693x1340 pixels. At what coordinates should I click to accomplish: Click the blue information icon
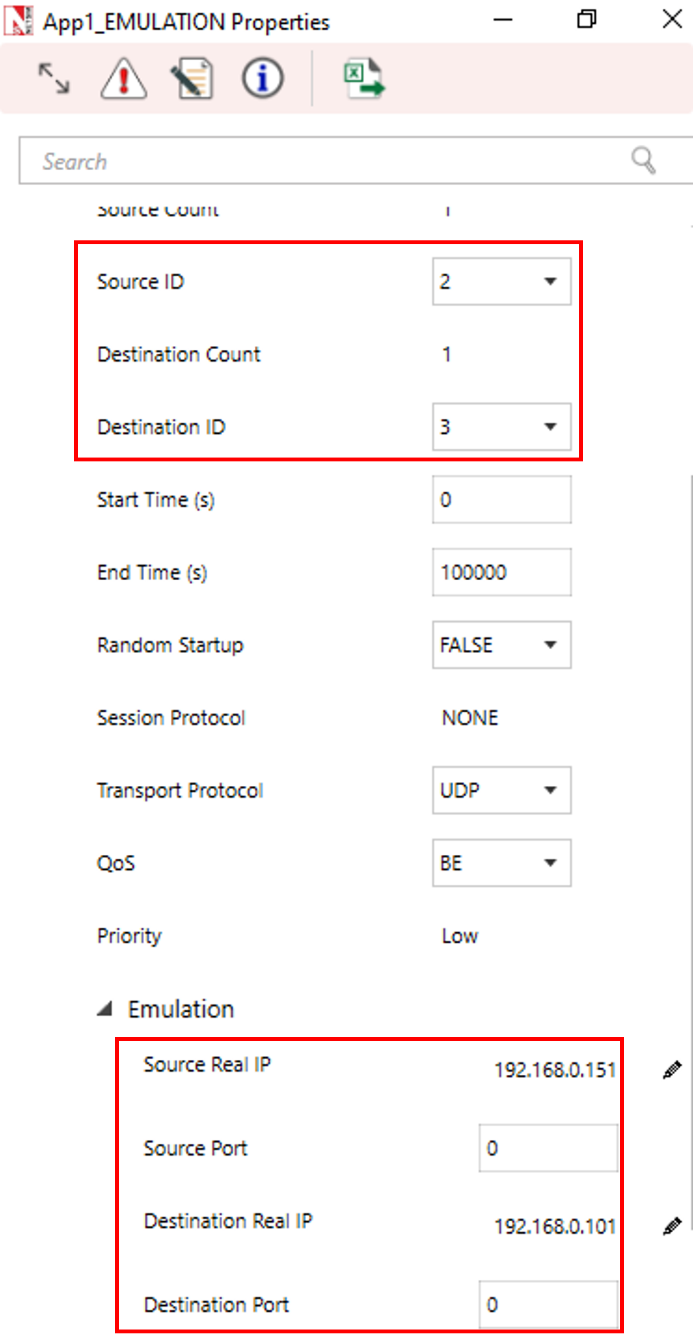pos(262,79)
